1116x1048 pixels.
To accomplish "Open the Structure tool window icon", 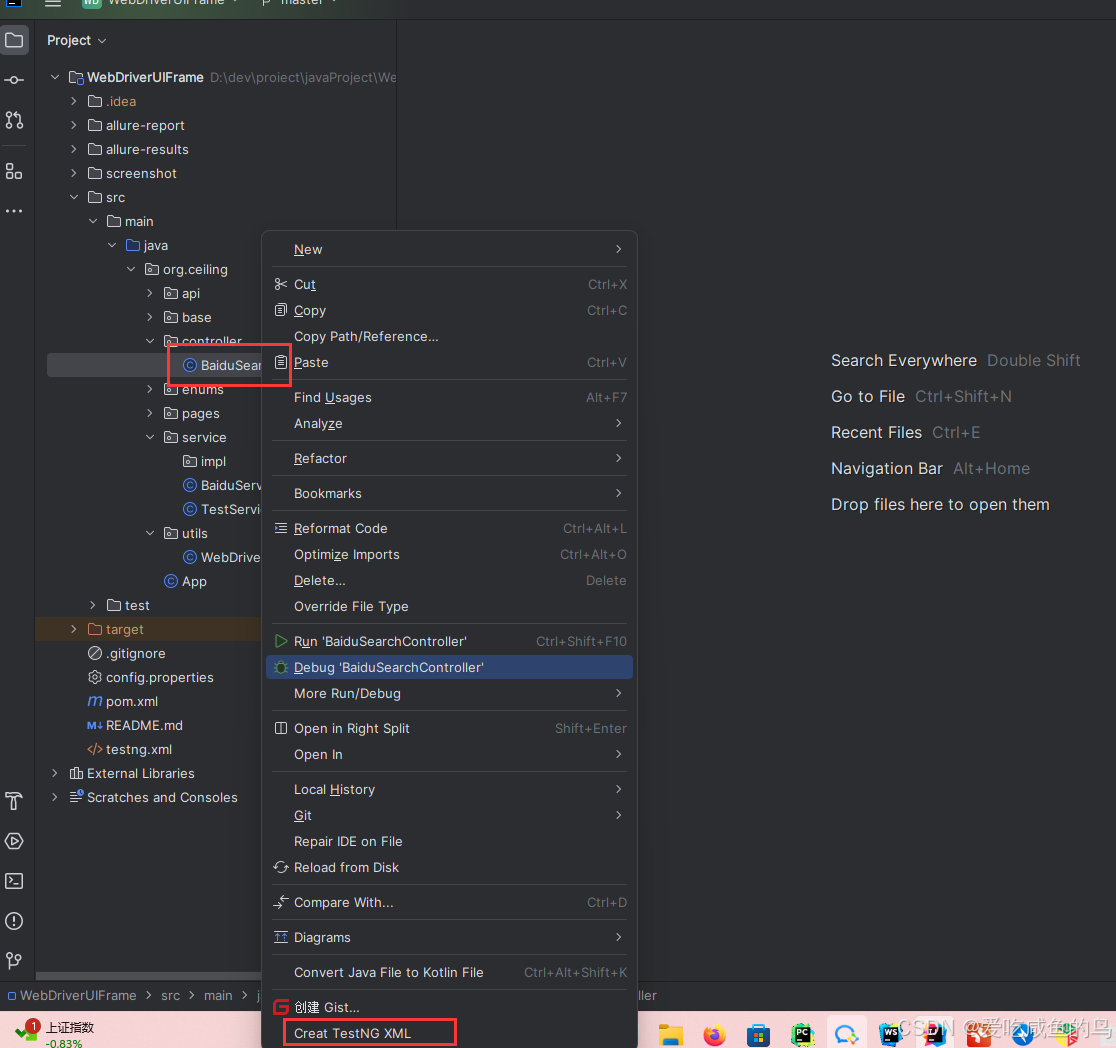I will tap(14, 171).
